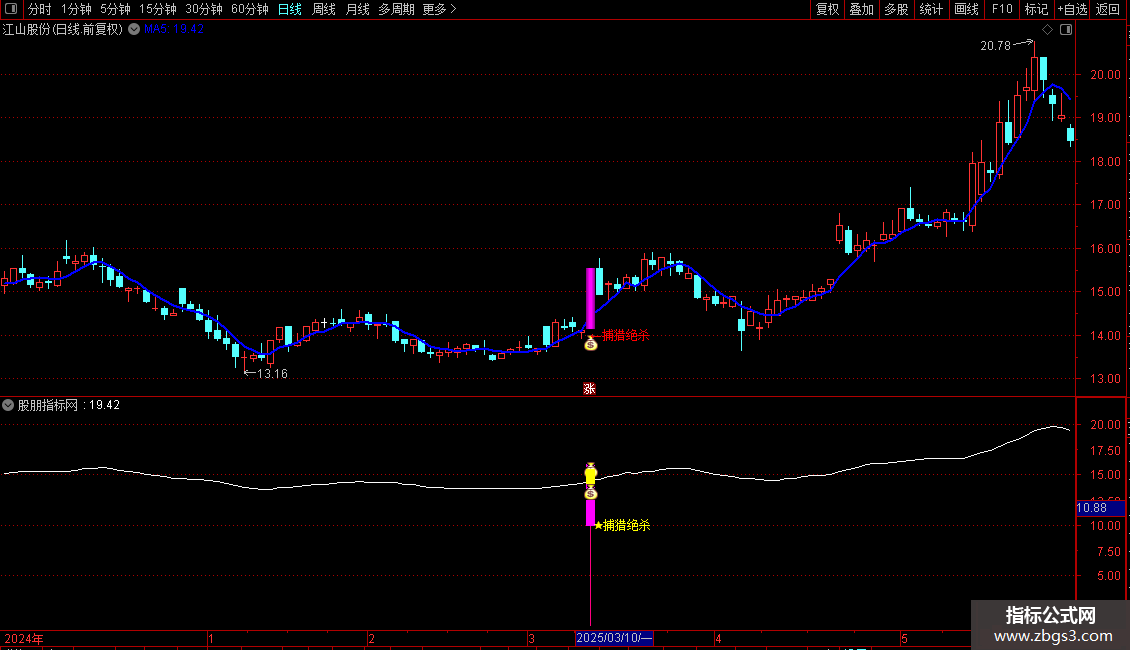Screen dimensions: 1130x650
Task: Click the 10.88 highlighted value on indicator axis
Action: point(1100,508)
